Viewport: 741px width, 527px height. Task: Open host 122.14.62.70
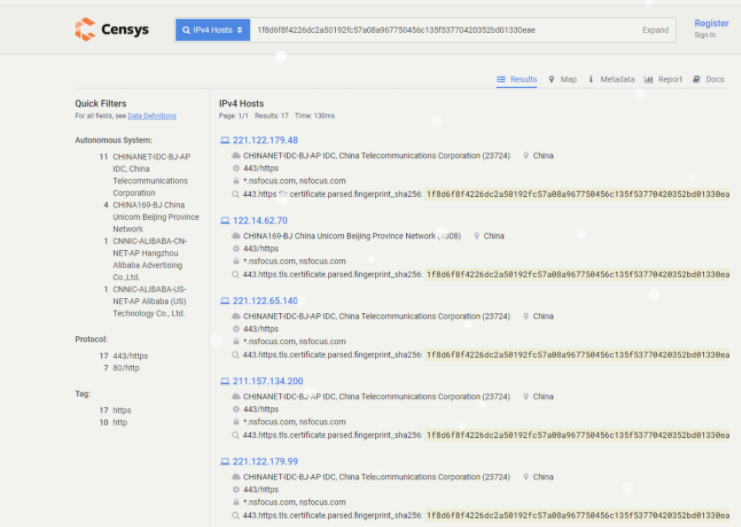[x=260, y=221]
